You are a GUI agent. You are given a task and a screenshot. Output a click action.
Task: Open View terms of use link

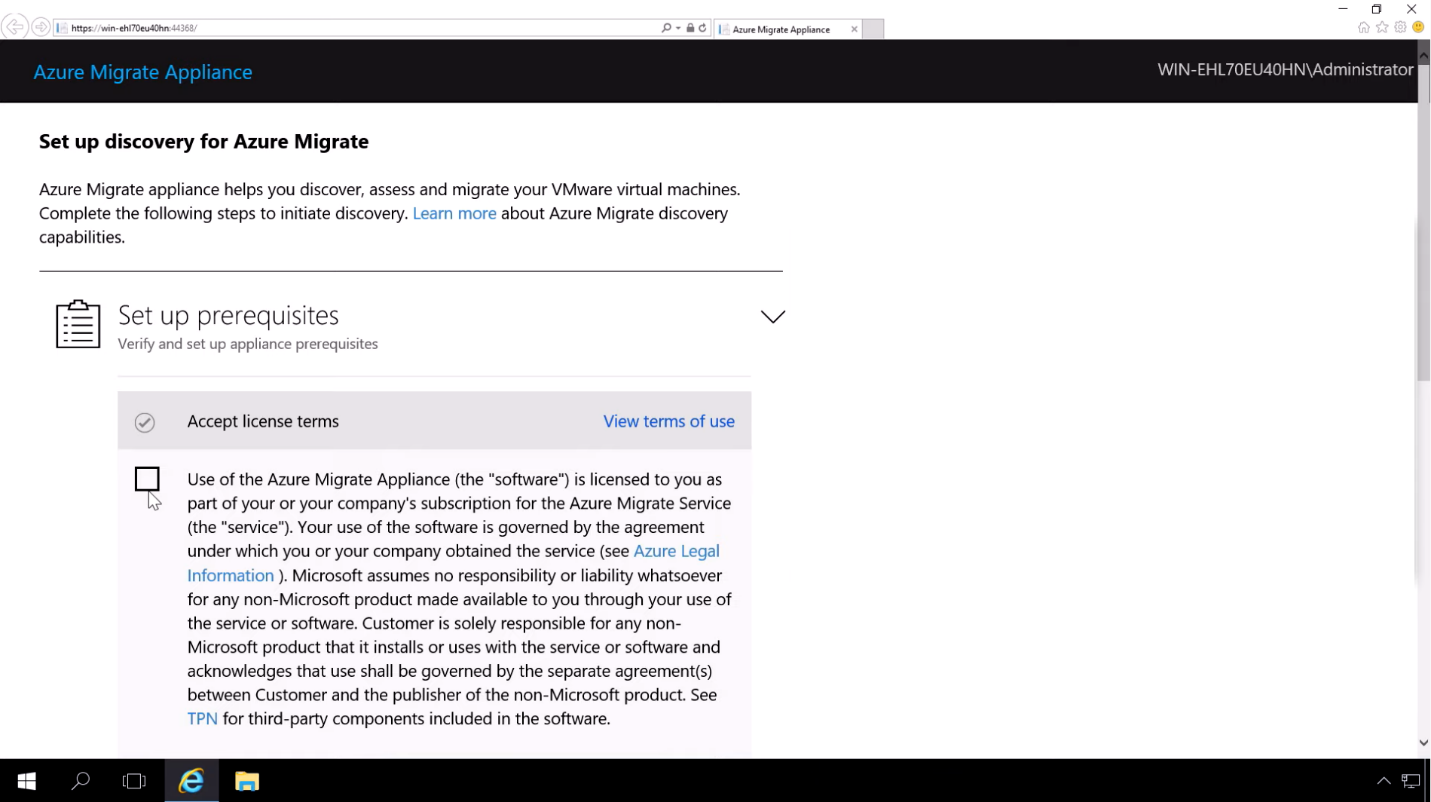pos(669,421)
